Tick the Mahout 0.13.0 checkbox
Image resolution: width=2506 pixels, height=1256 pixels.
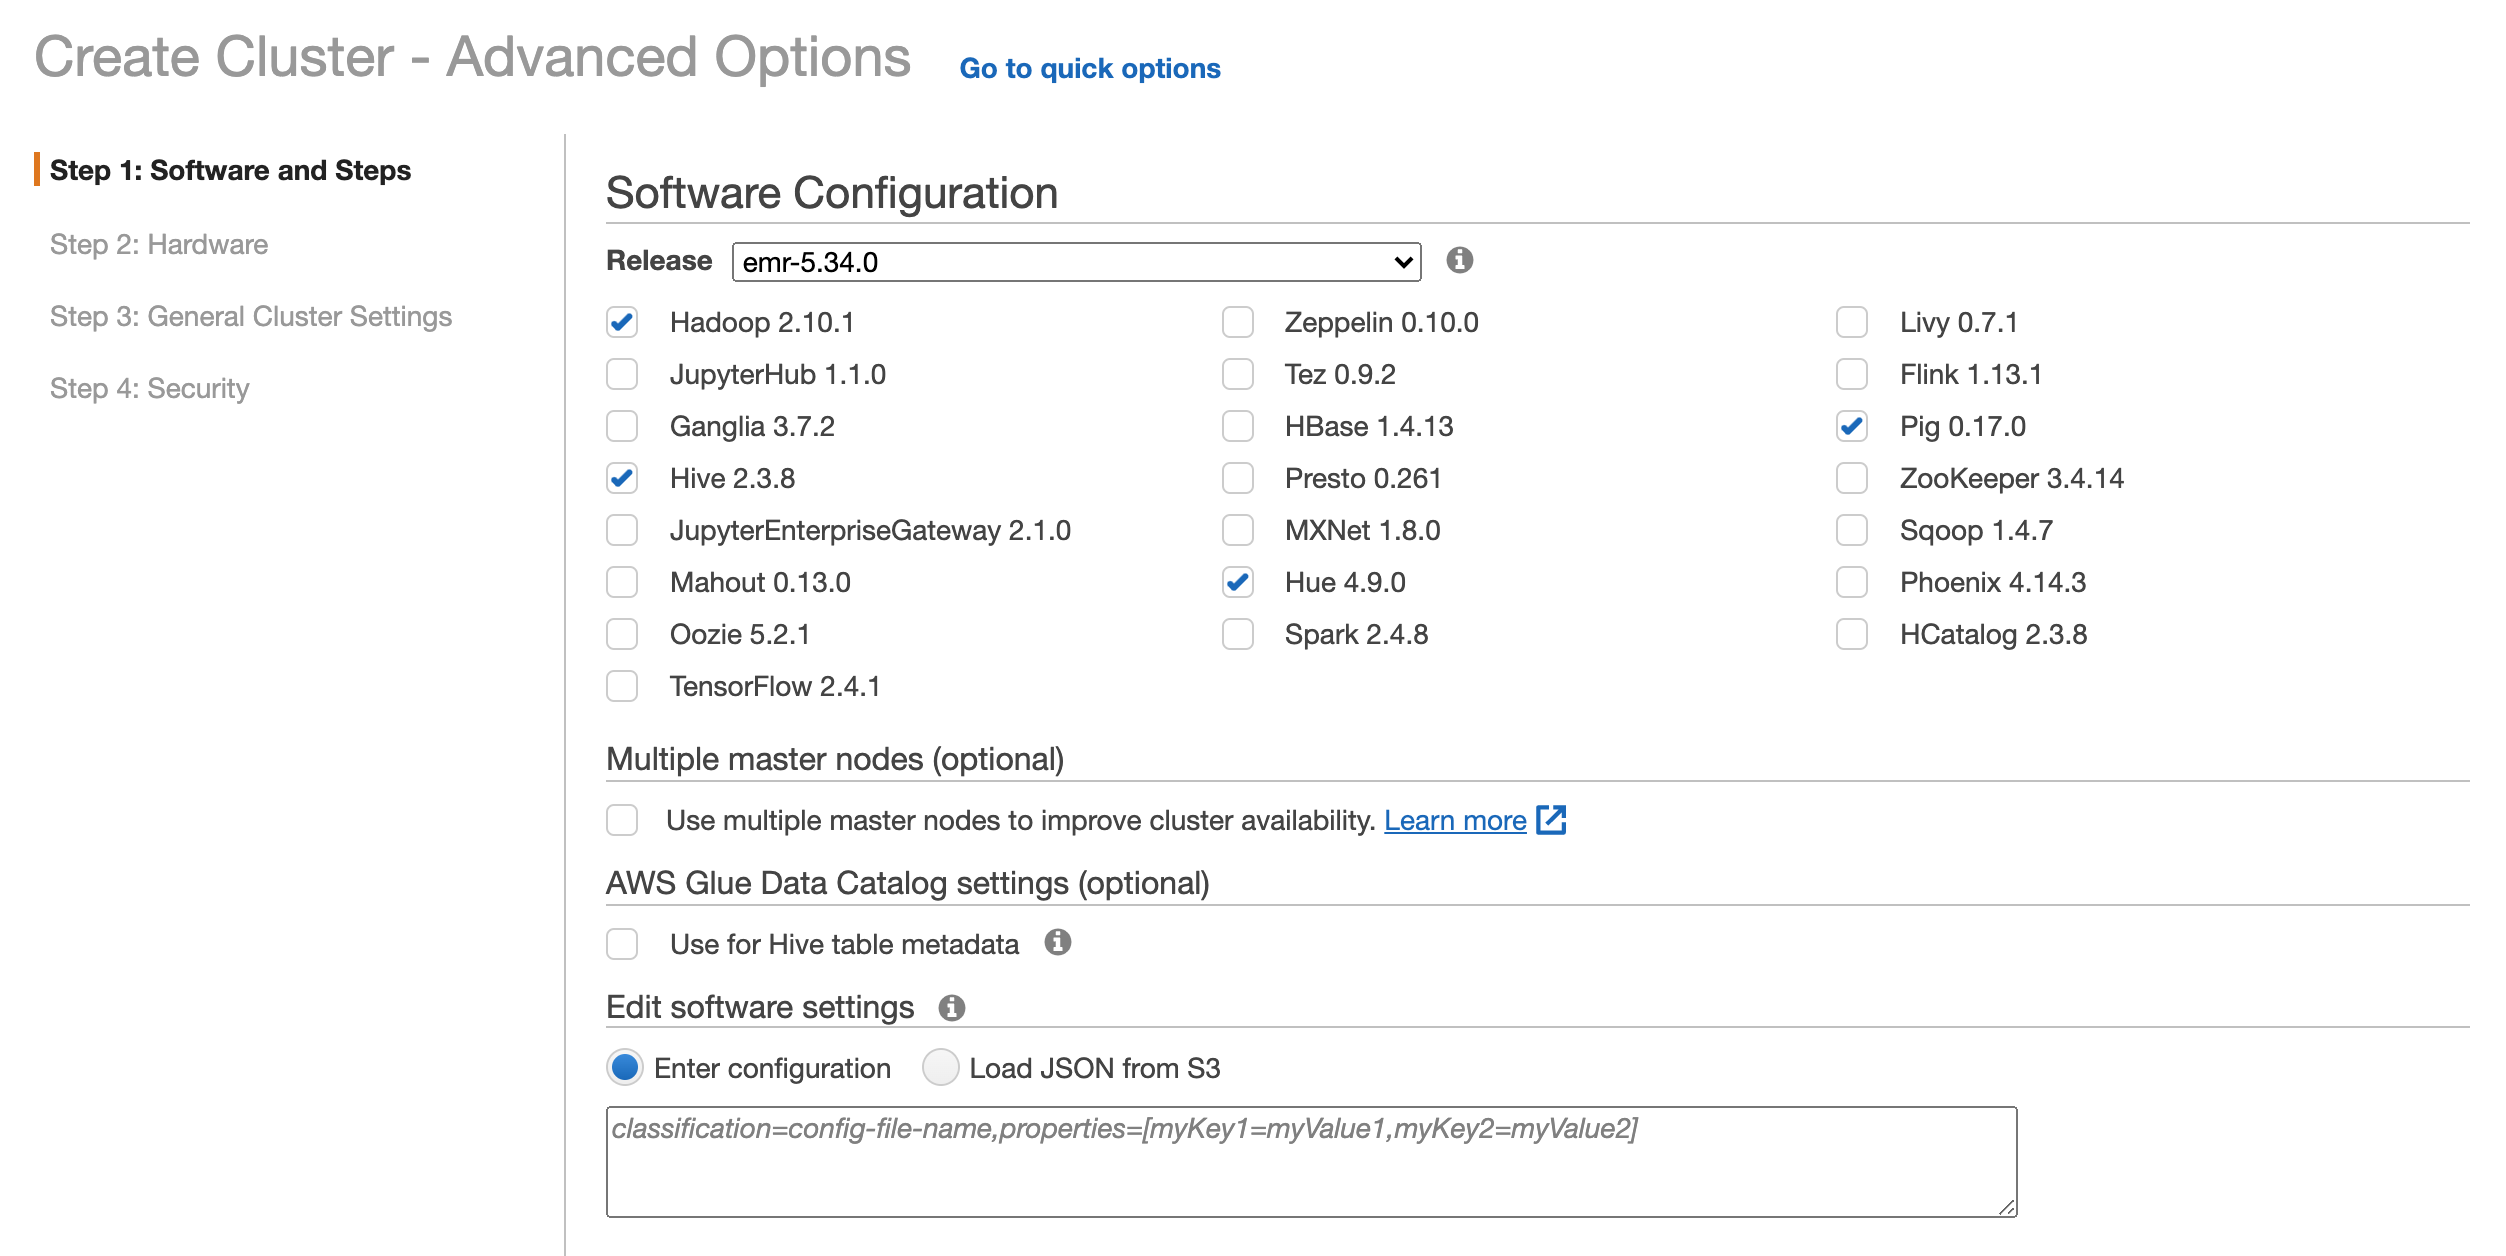pos(622,582)
